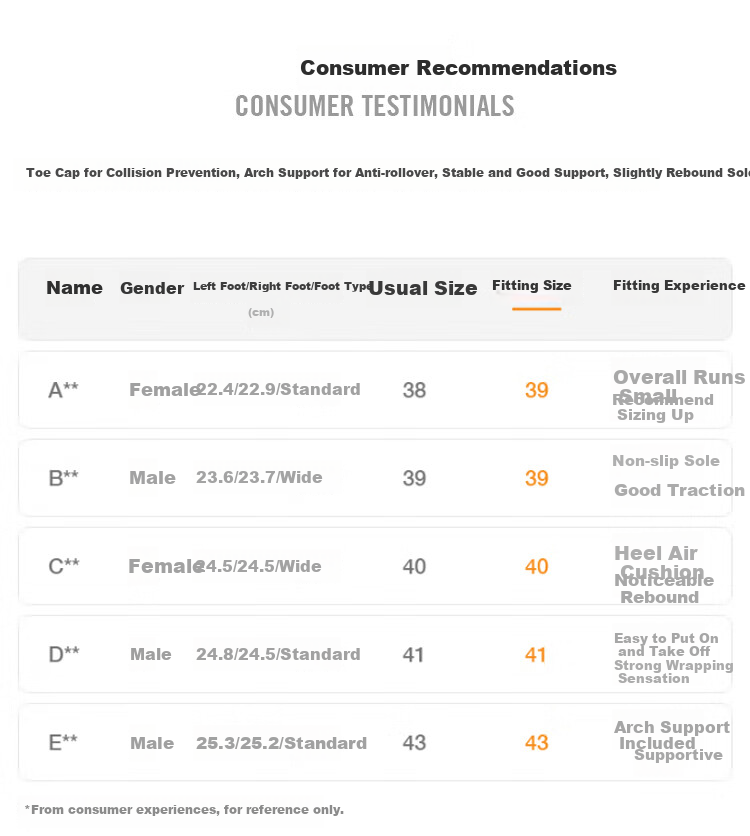Select Non-slip Sole Good Traction text

pos(679,476)
